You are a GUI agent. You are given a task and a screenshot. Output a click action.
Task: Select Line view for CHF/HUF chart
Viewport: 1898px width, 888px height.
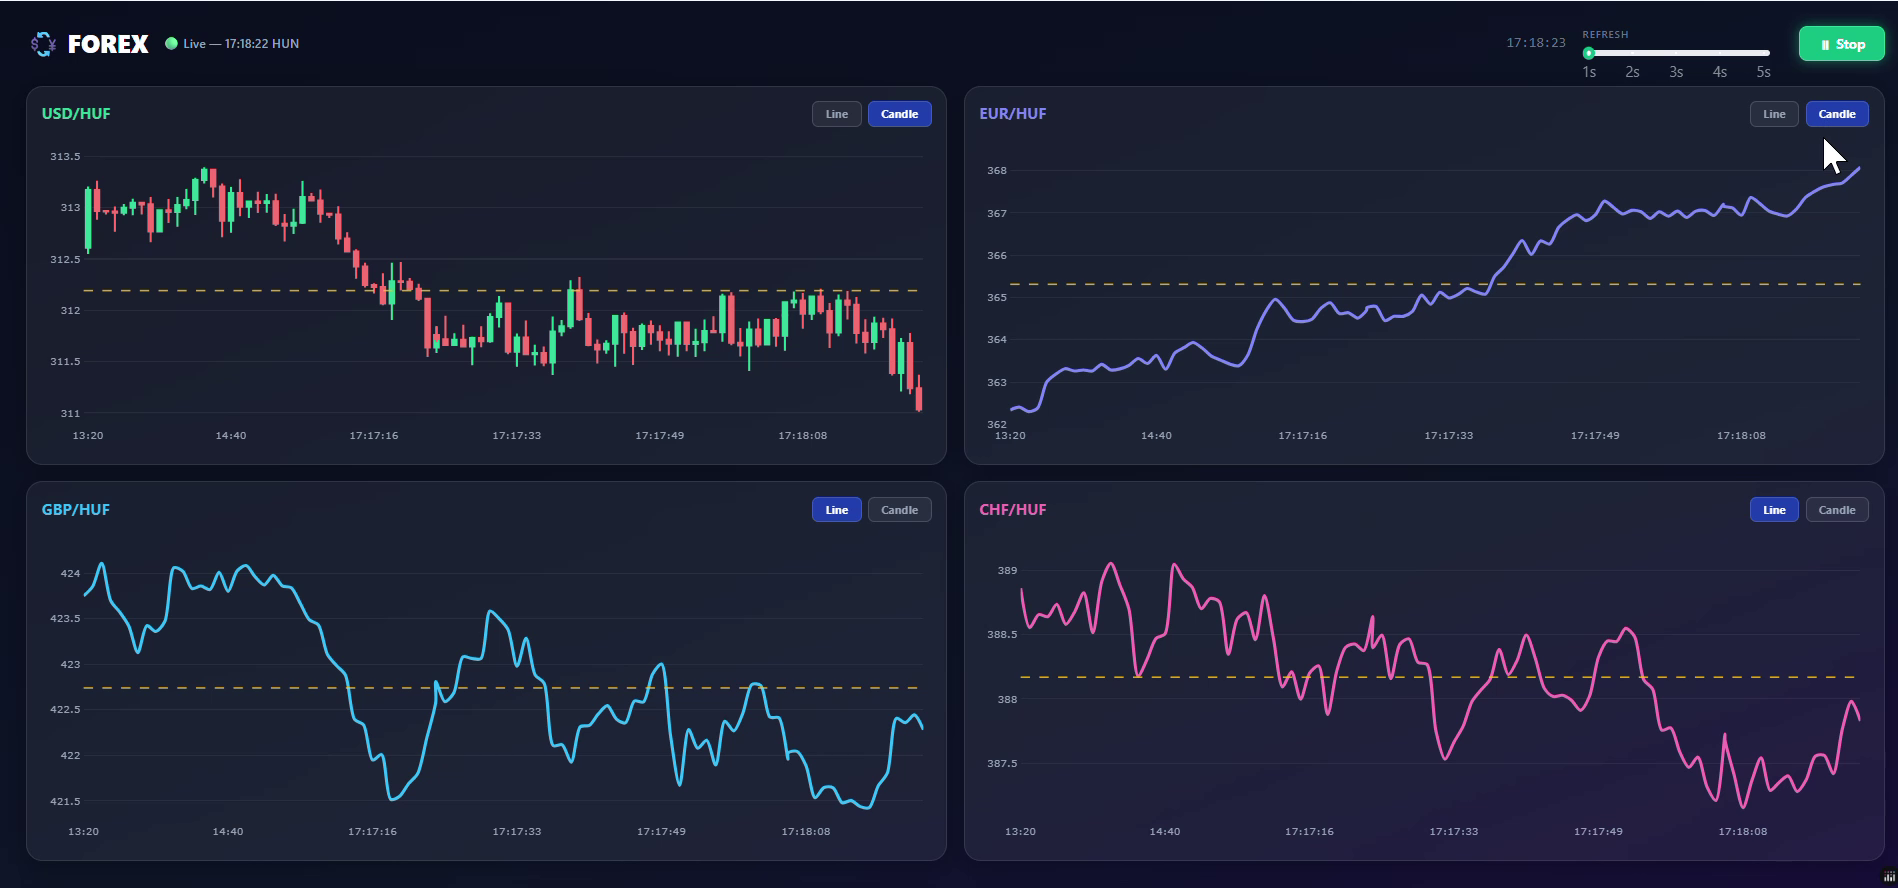point(1774,510)
